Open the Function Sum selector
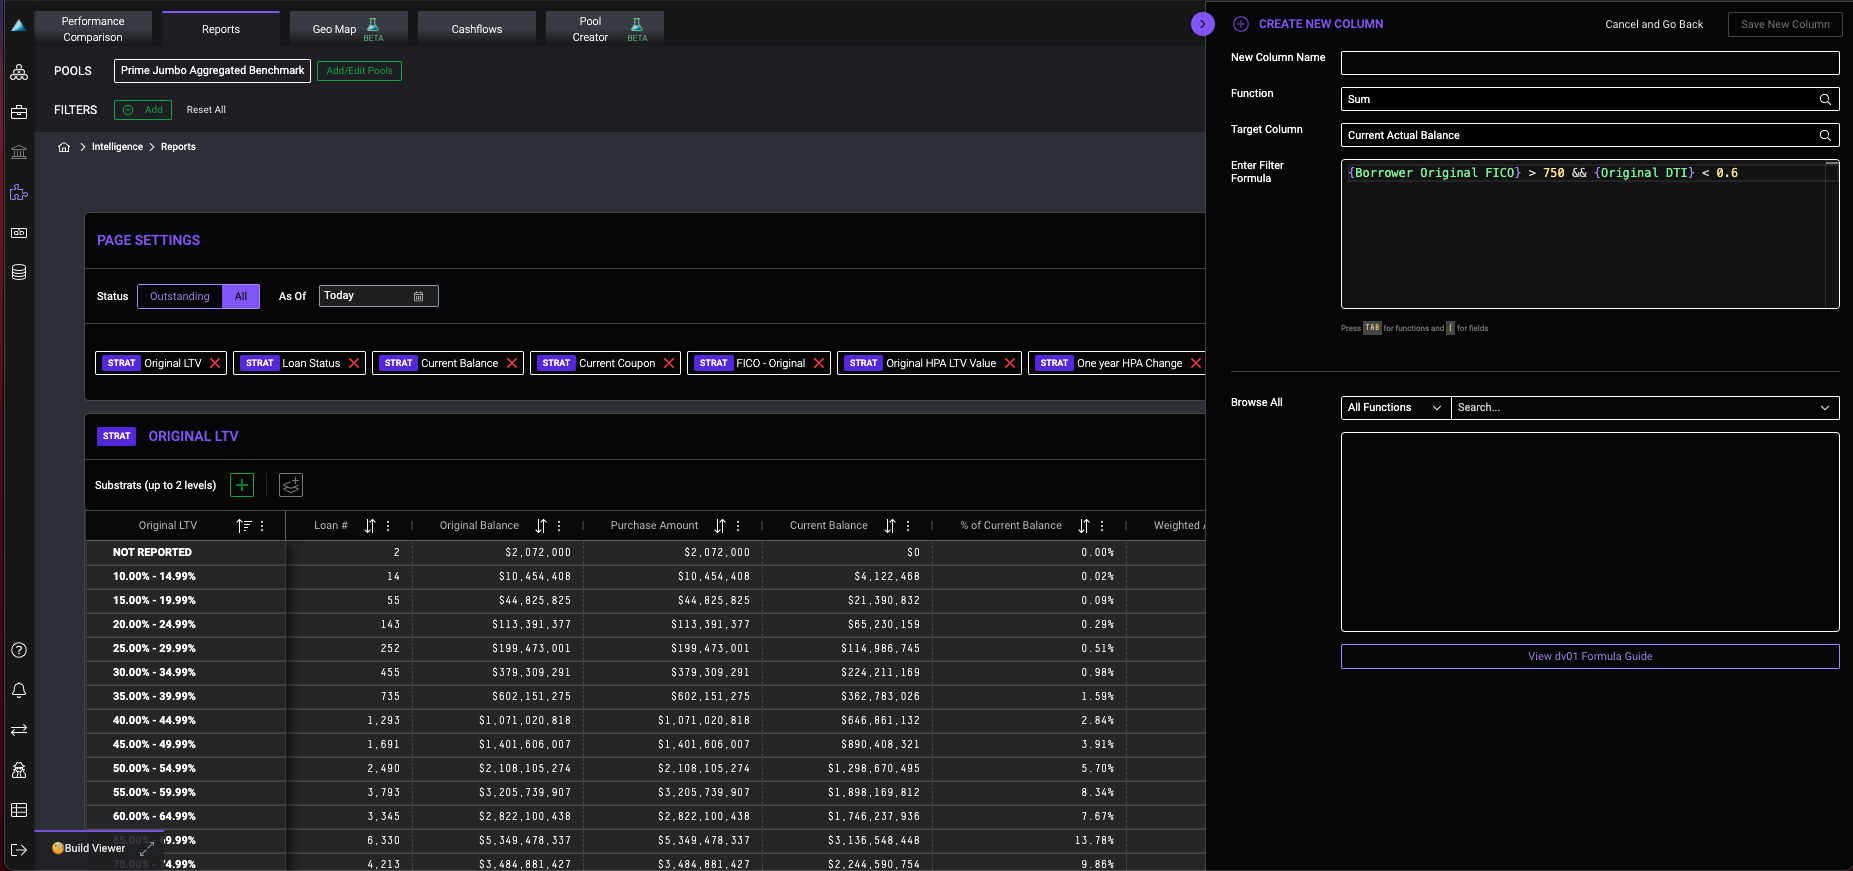Image resolution: width=1853 pixels, height=871 pixels. click(1589, 99)
